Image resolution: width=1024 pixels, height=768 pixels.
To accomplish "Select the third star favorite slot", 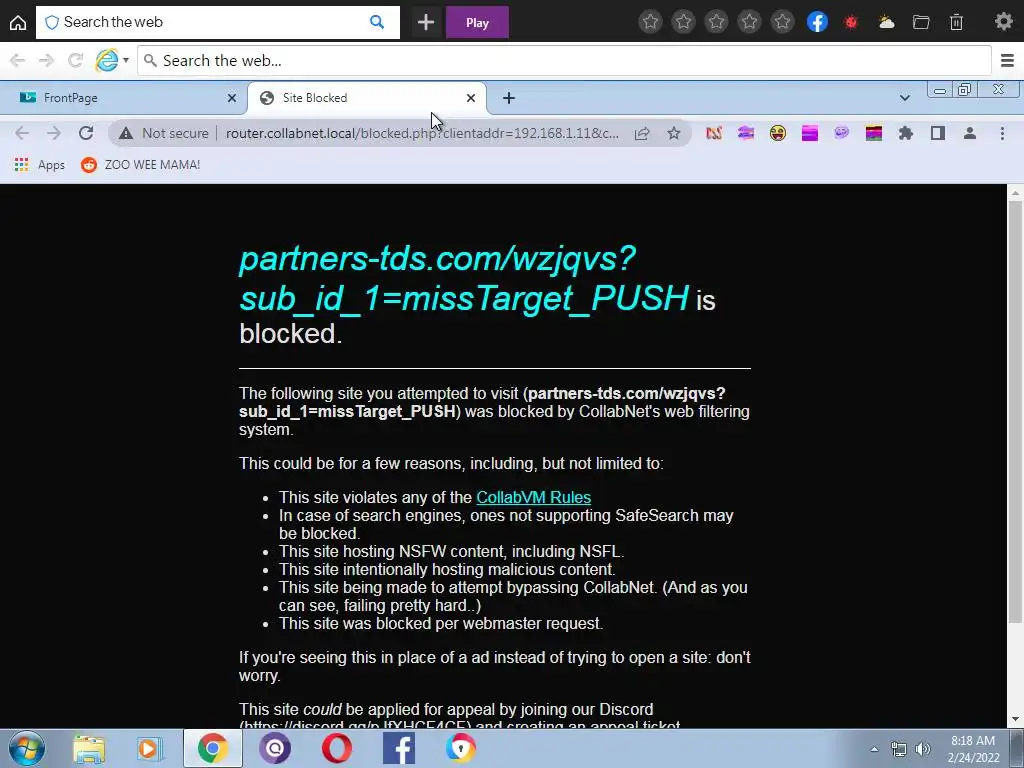I will click(x=716, y=22).
